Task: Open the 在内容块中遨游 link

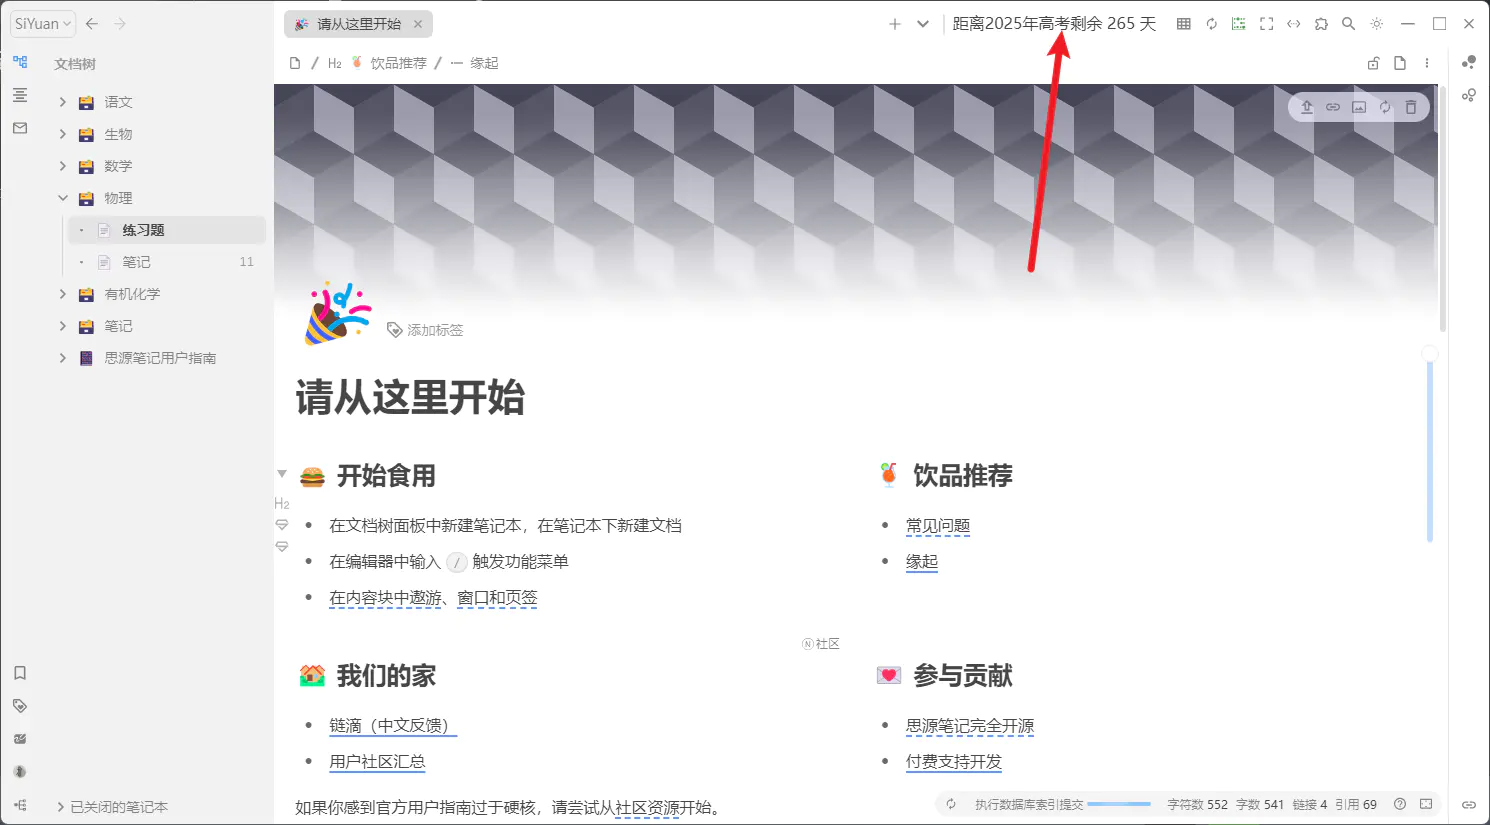Action: coord(386,598)
